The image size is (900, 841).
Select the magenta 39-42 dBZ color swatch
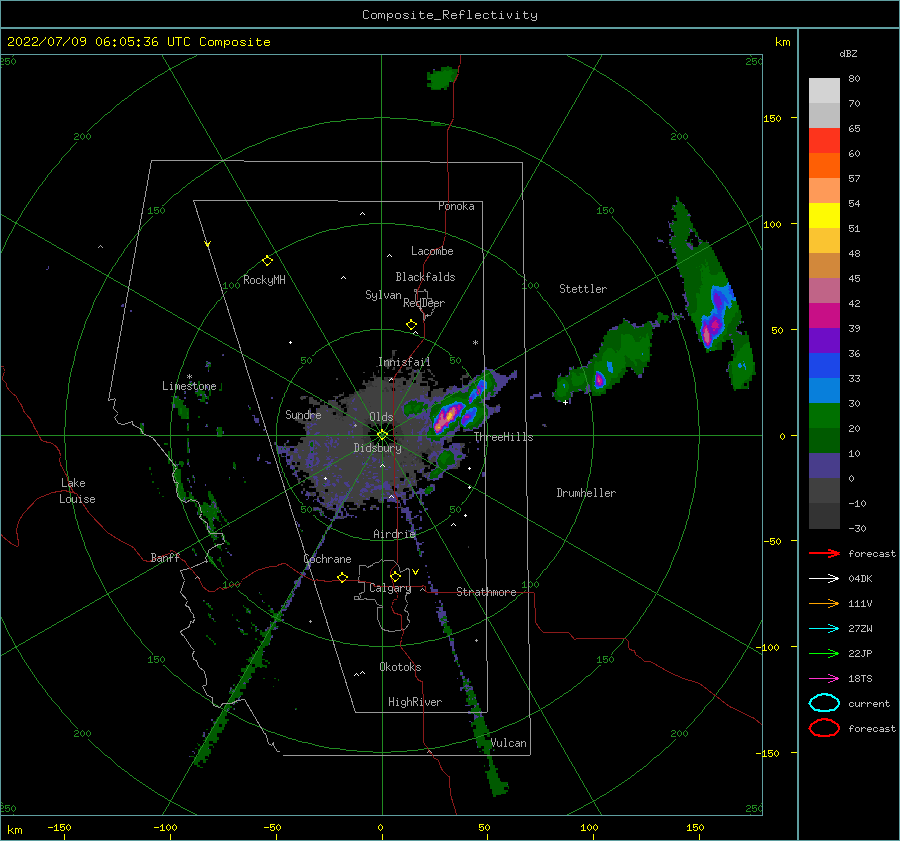click(824, 316)
